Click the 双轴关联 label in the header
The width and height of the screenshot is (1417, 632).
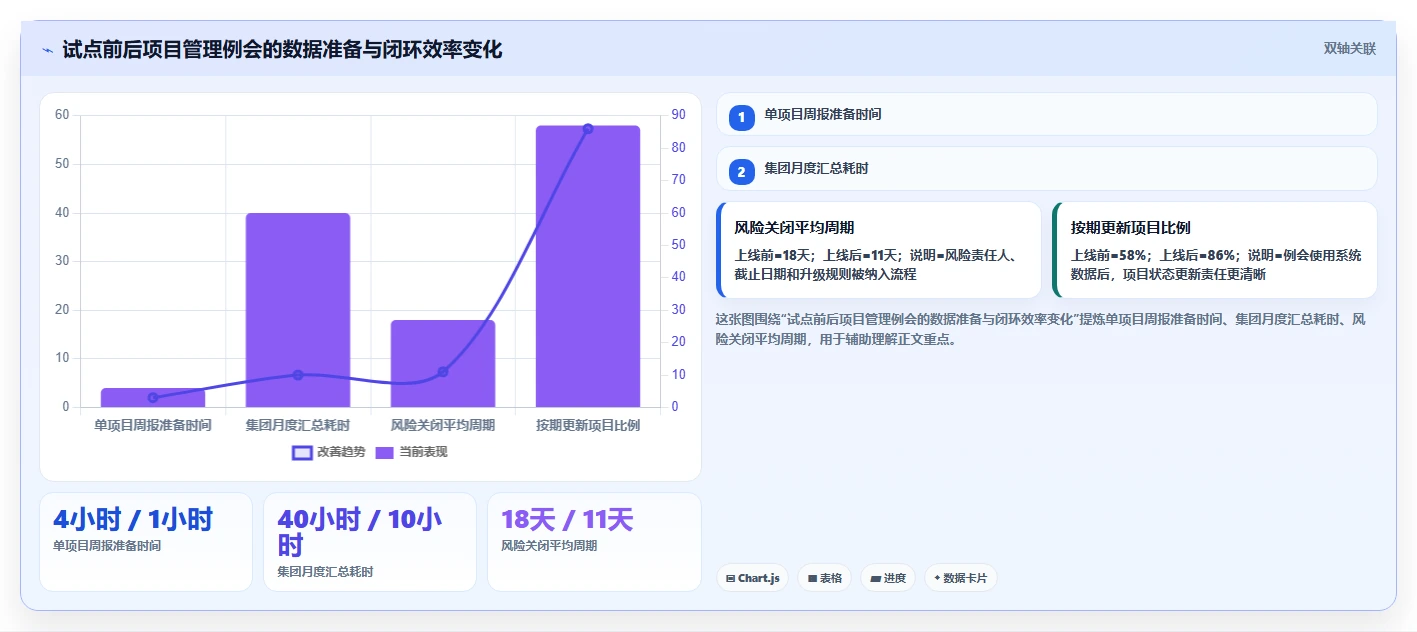1350,49
